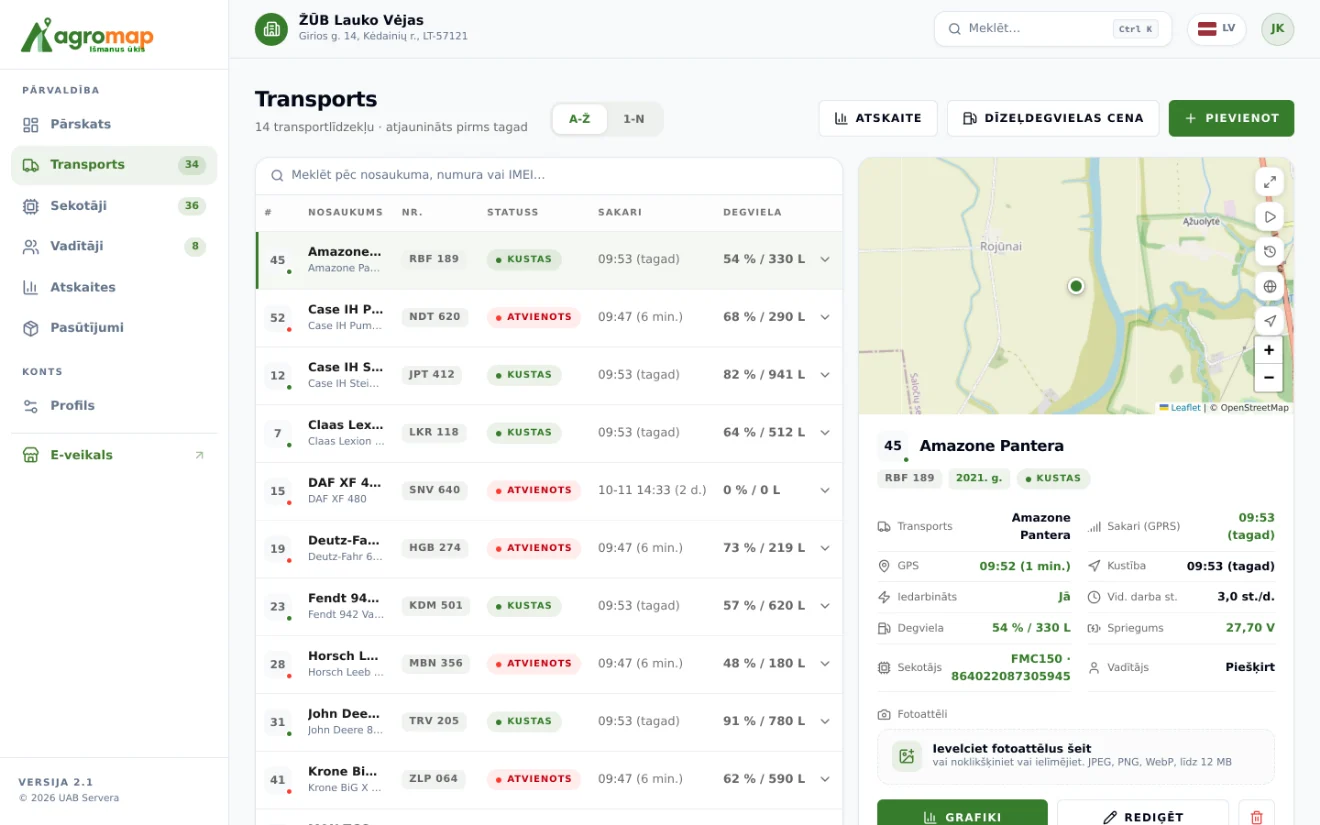Open Pārskats in sidebar
This screenshot has height=825, width=1320.
114,124
